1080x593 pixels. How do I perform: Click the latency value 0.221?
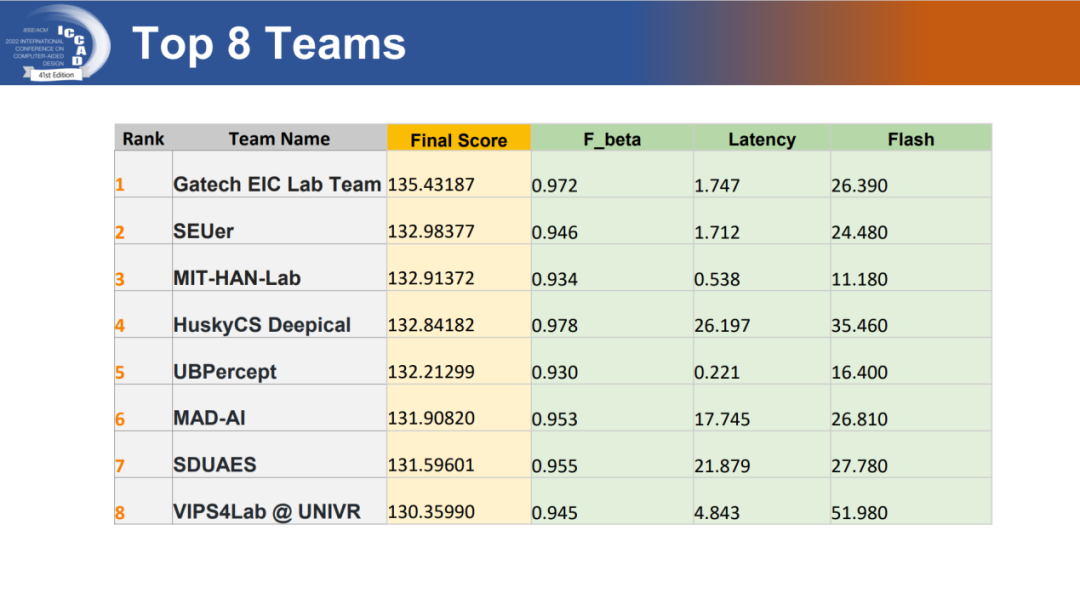[x=717, y=372]
